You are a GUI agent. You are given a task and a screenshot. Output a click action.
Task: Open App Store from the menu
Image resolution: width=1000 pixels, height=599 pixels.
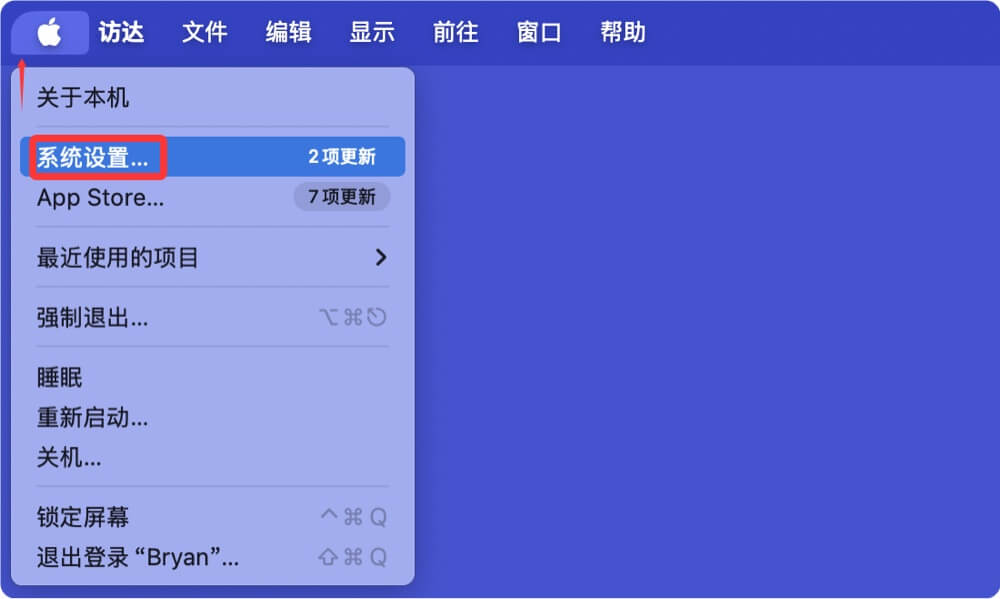pos(102,197)
